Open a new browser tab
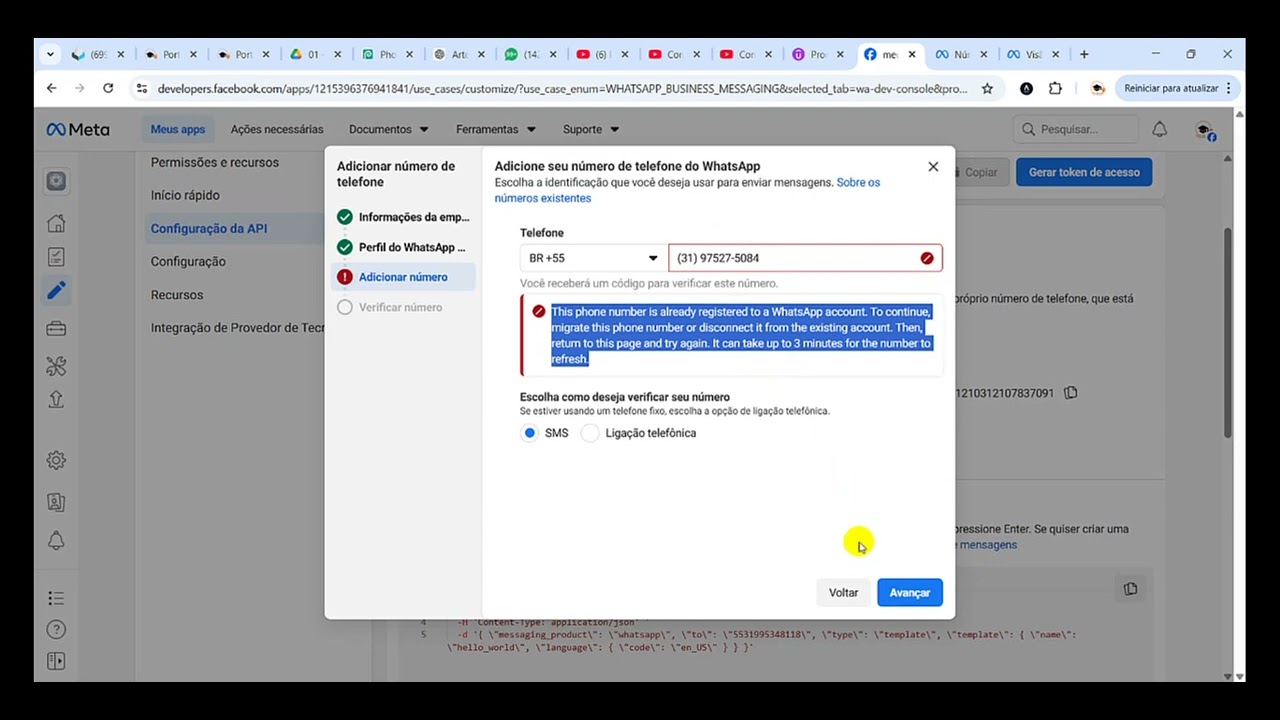Viewport: 1280px width, 720px height. tap(1084, 54)
